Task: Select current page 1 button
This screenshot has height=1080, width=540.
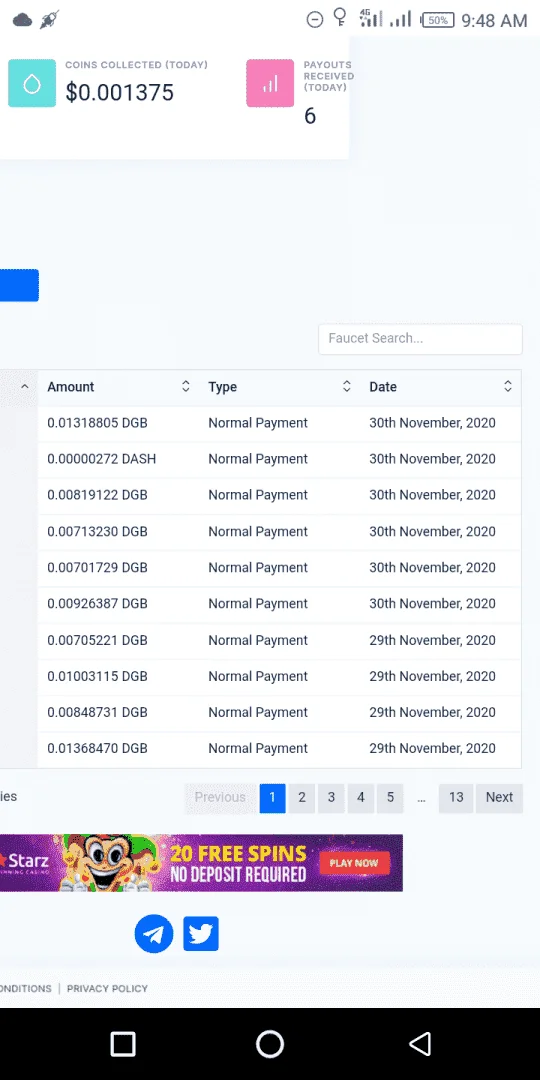Action: click(272, 798)
